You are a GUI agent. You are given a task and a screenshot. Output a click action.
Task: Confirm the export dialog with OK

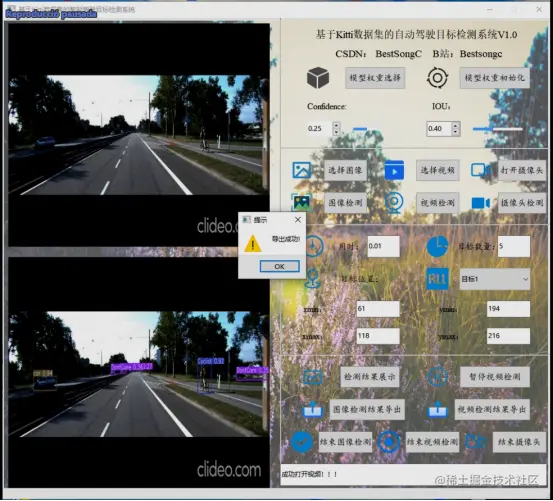280,266
